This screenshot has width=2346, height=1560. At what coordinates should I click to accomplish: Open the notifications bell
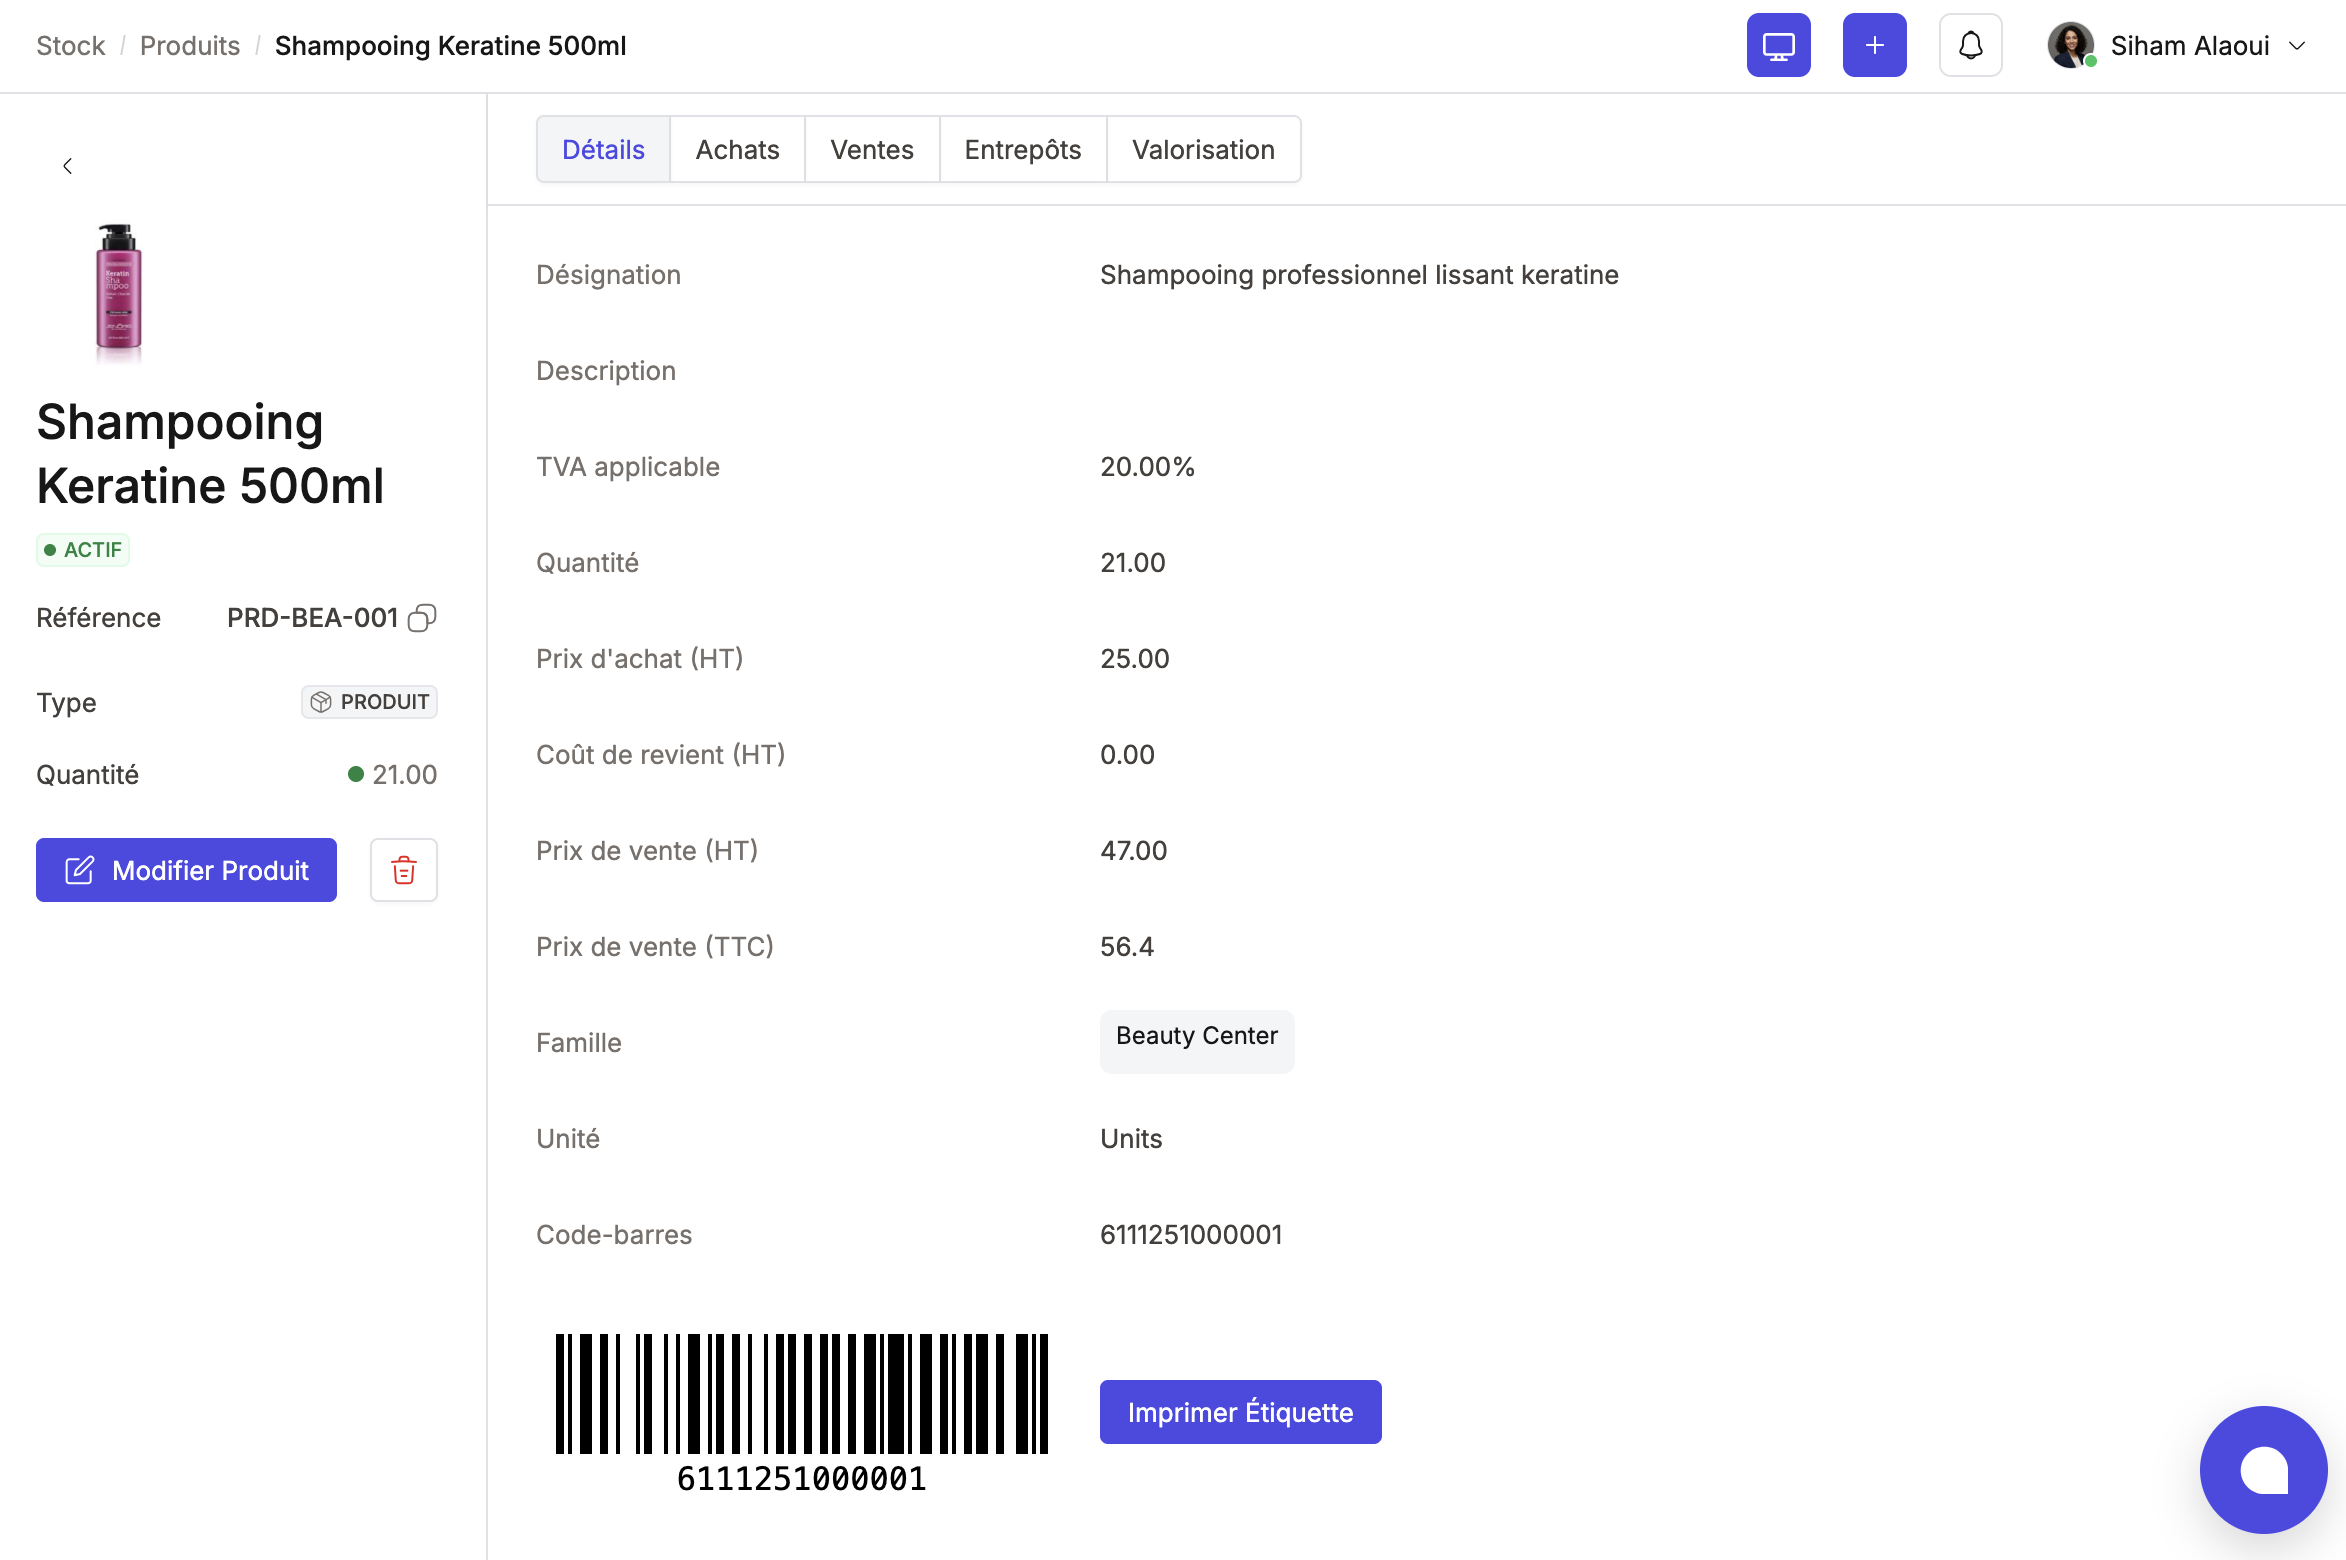point(1970,45)
